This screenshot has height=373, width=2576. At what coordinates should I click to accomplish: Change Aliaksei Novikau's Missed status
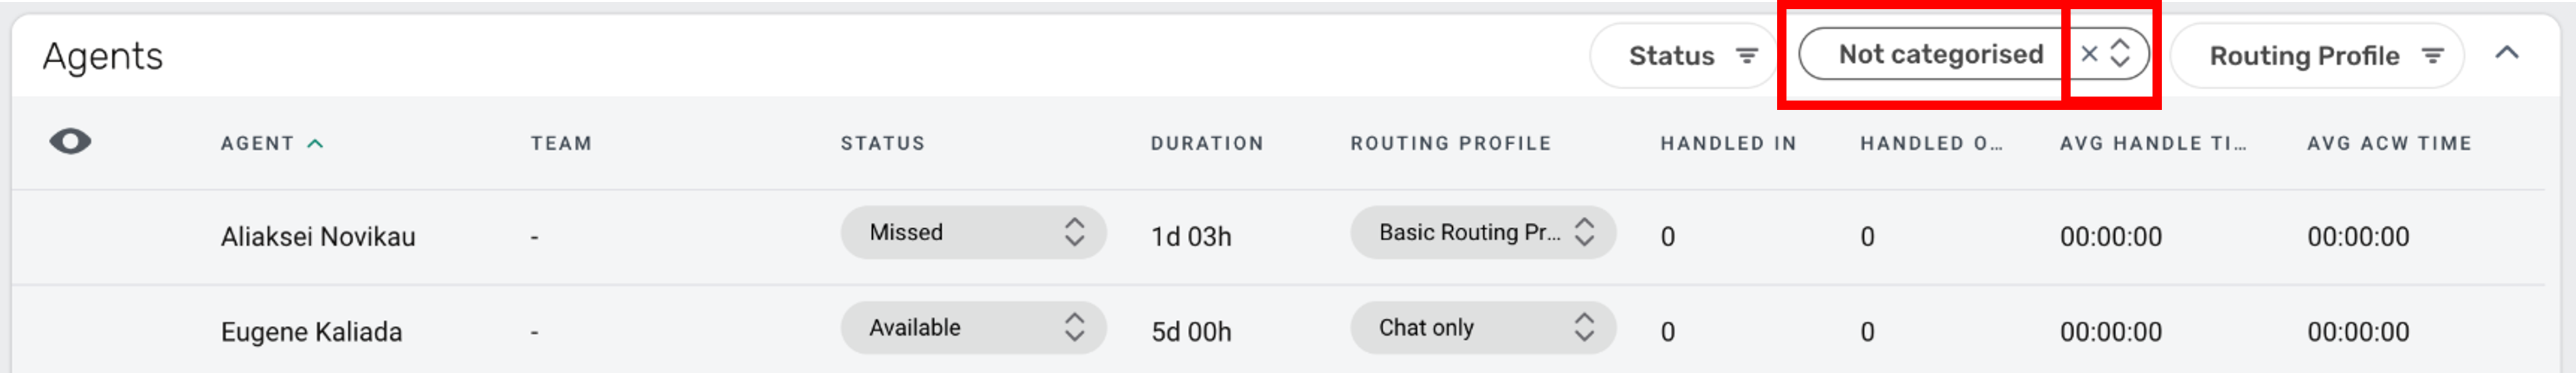tap(972, 233)
